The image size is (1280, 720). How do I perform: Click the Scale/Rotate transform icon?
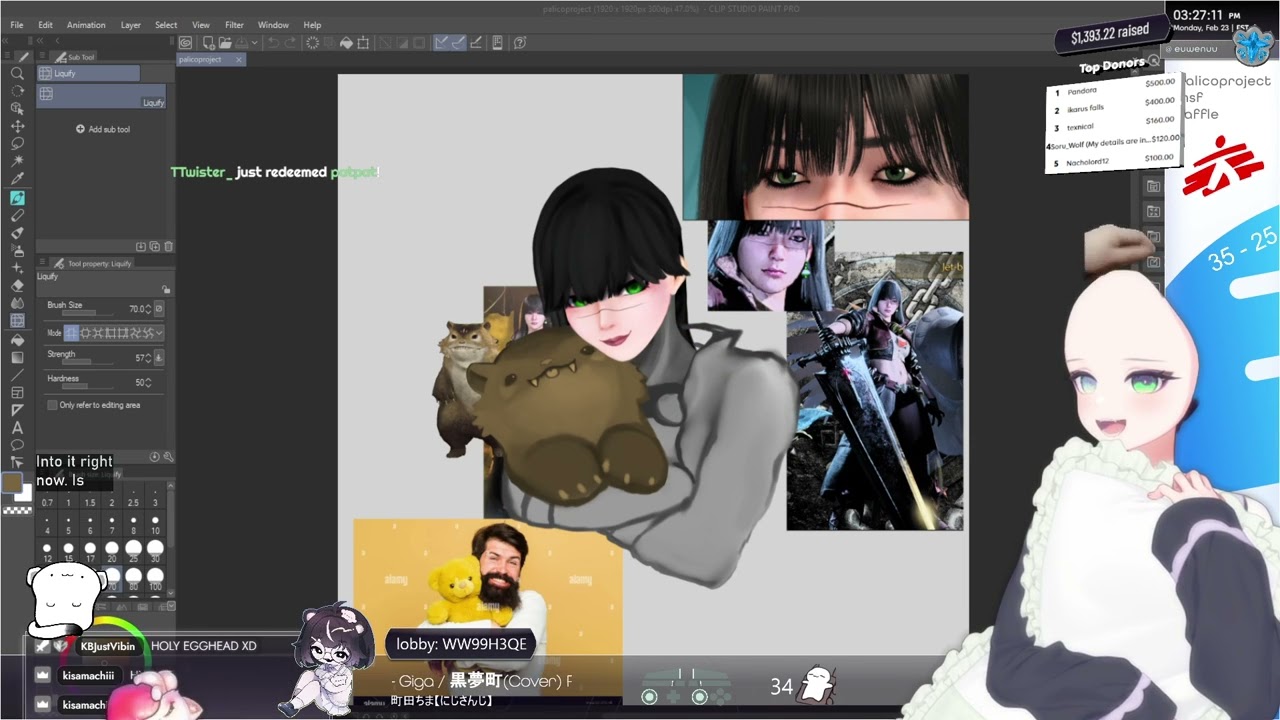point(364,43)
